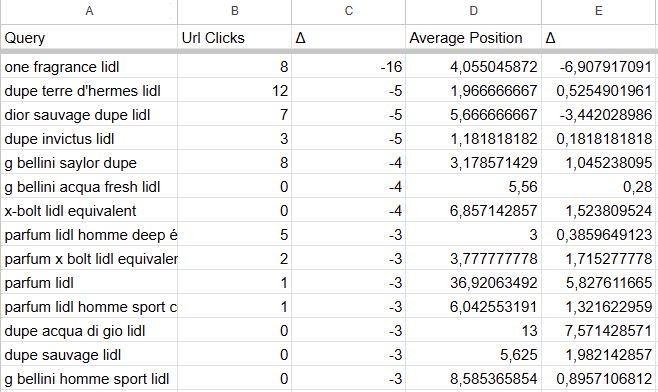This screenshot has width=658, height=392.
Task: Click position delta 1,715277778
Action: click(x=599, y=259)
